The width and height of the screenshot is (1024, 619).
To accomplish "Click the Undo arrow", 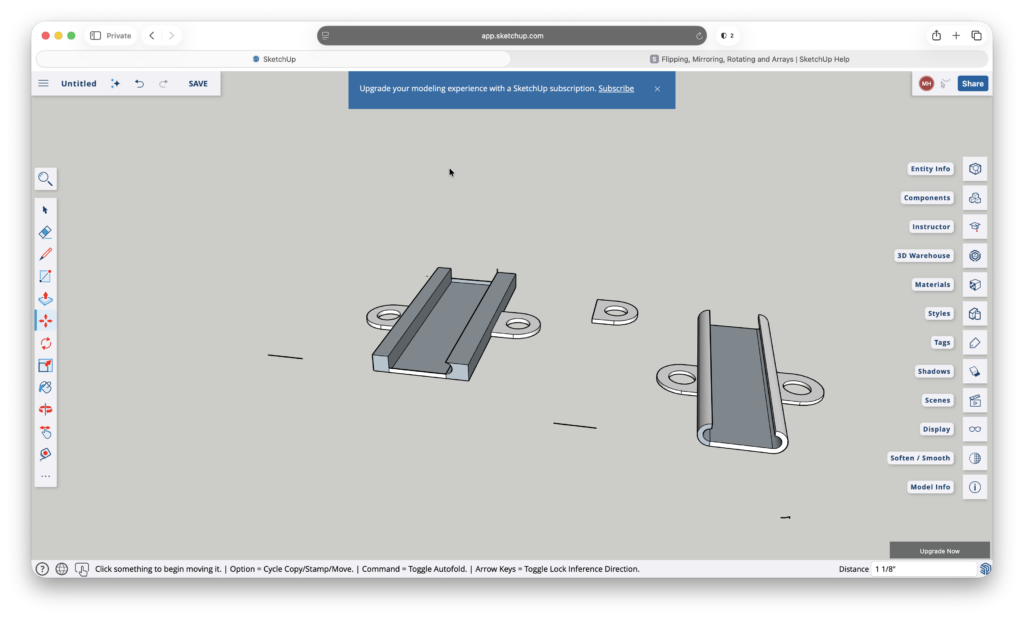I will click(139, 83).
